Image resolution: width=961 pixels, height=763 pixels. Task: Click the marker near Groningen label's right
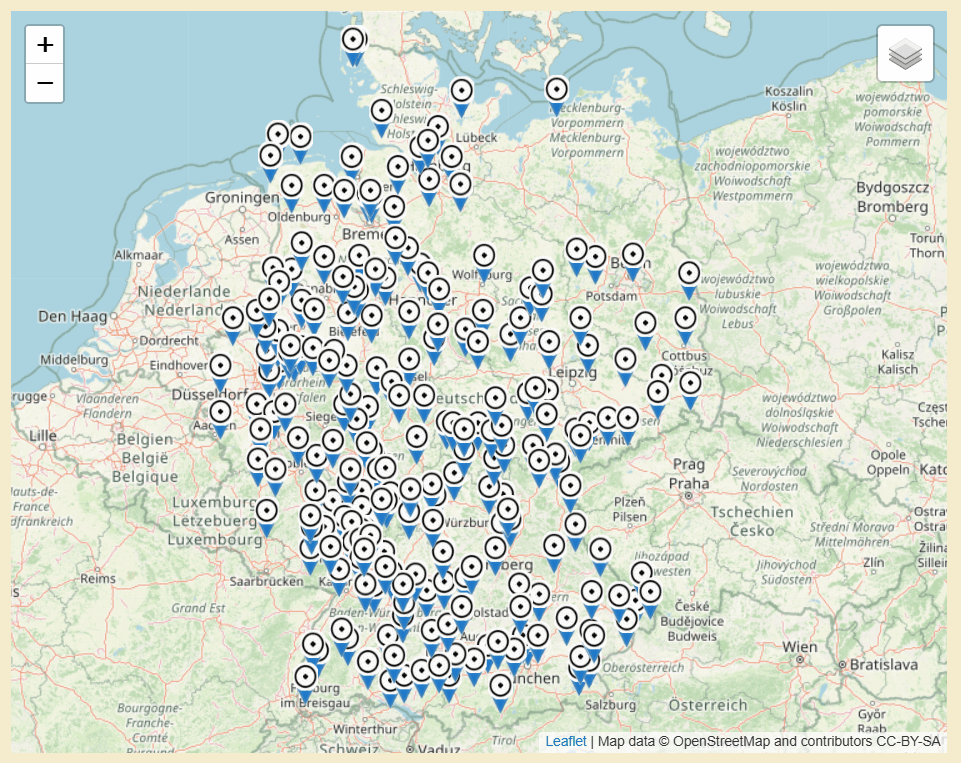pos(292,193)
